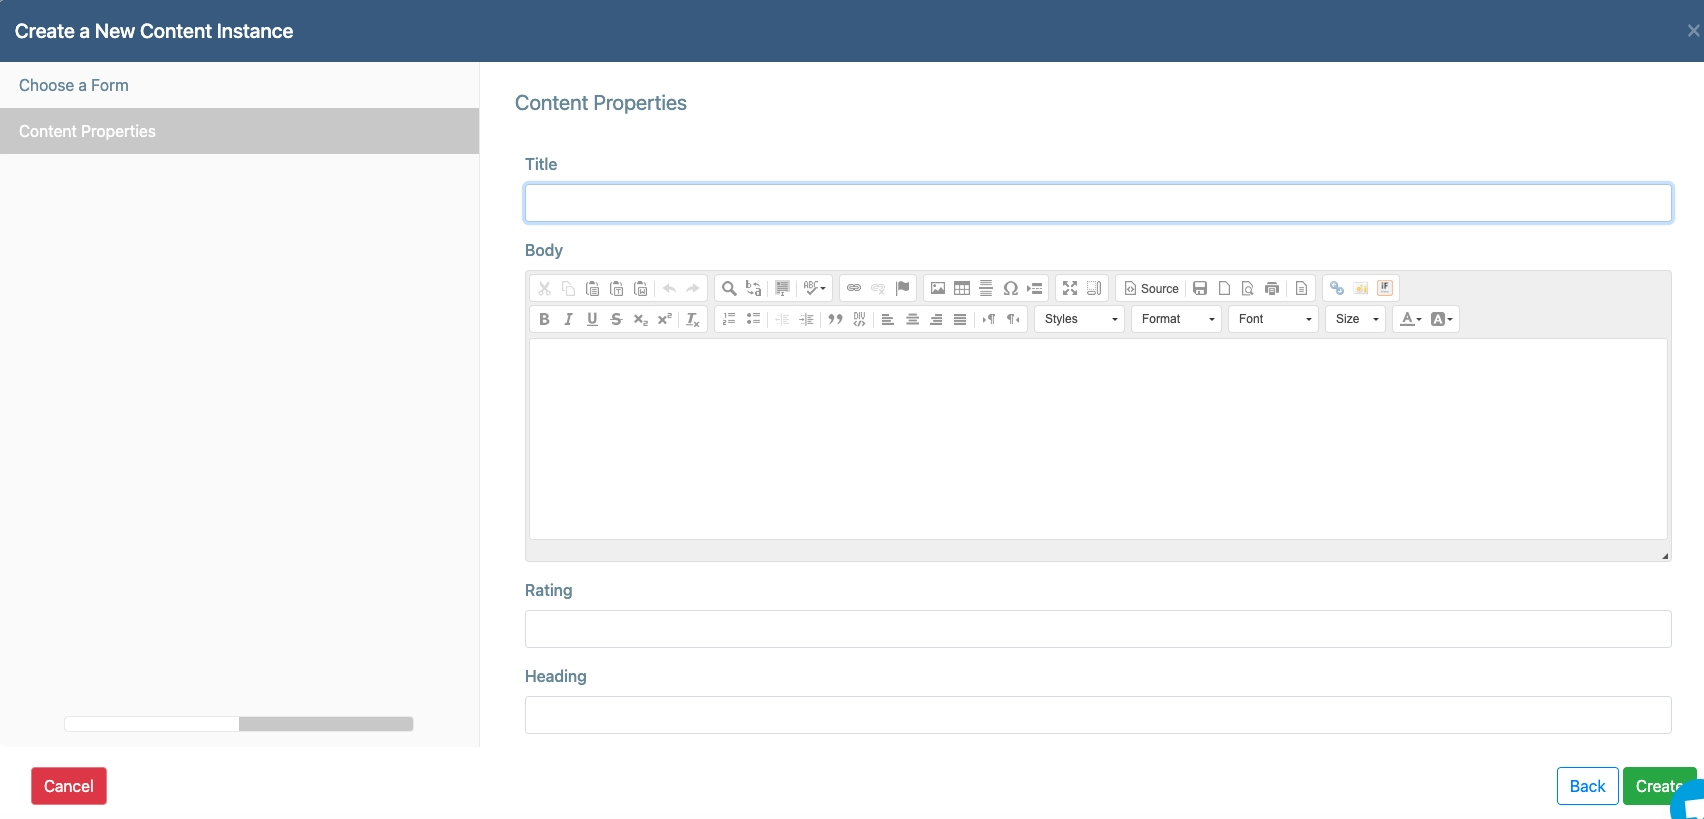Open the Find tool in editor toolbar
Viewport: 1704px width, 819px height.
[x=729, y=288]
